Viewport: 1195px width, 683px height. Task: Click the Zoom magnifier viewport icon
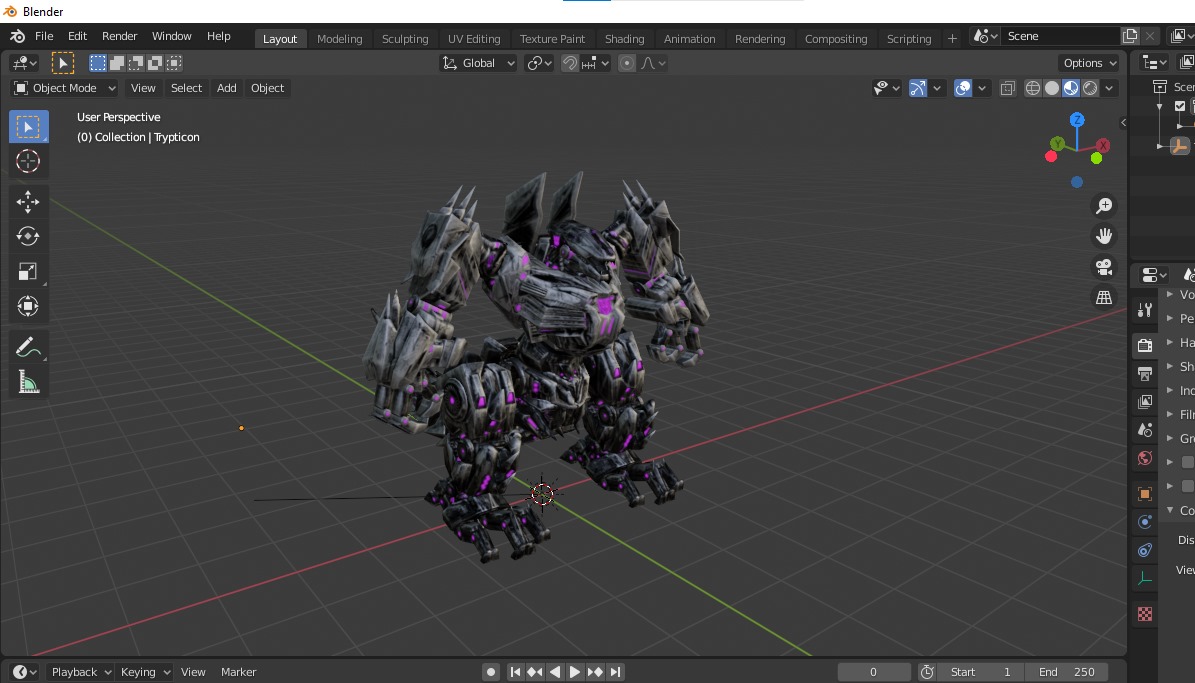tap(1104, 206)
